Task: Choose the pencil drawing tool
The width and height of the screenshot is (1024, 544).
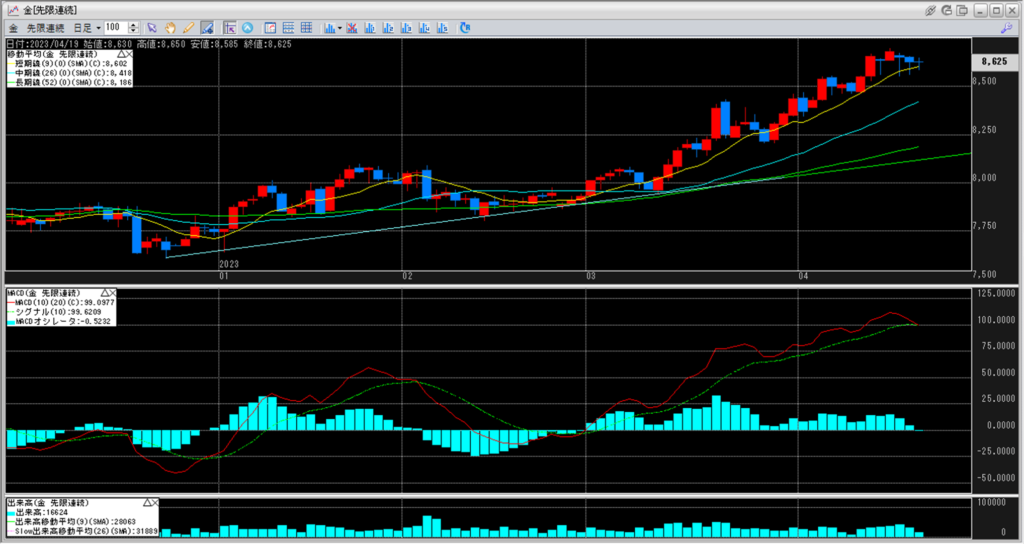Action: click(x=187, y=27)
